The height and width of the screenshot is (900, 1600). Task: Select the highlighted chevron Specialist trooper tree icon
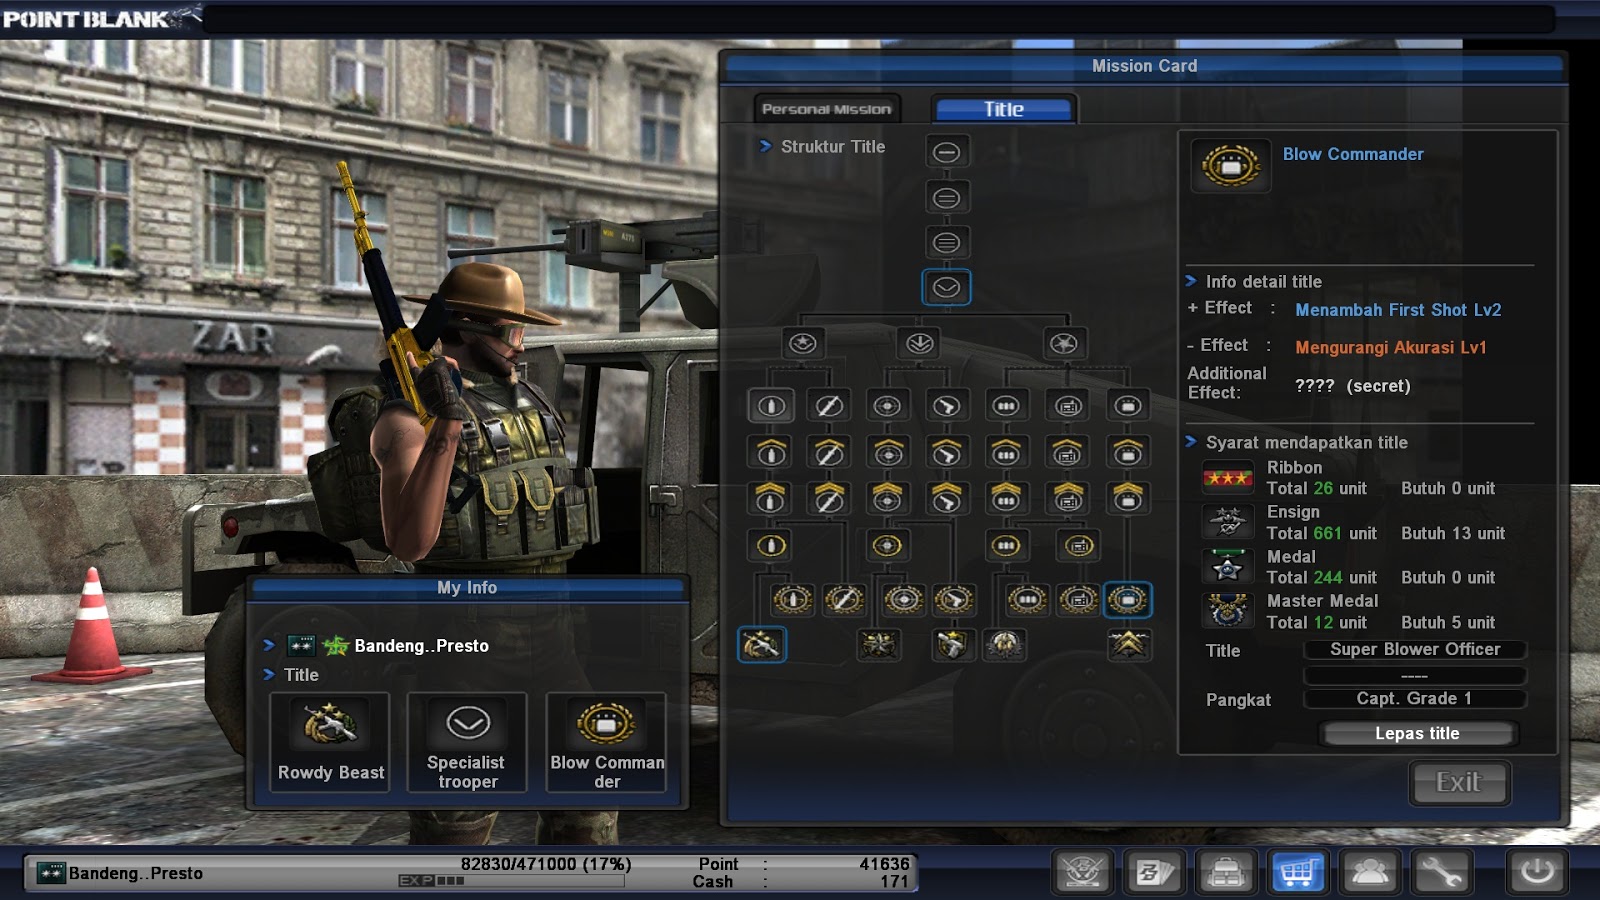tap(946, 288)
